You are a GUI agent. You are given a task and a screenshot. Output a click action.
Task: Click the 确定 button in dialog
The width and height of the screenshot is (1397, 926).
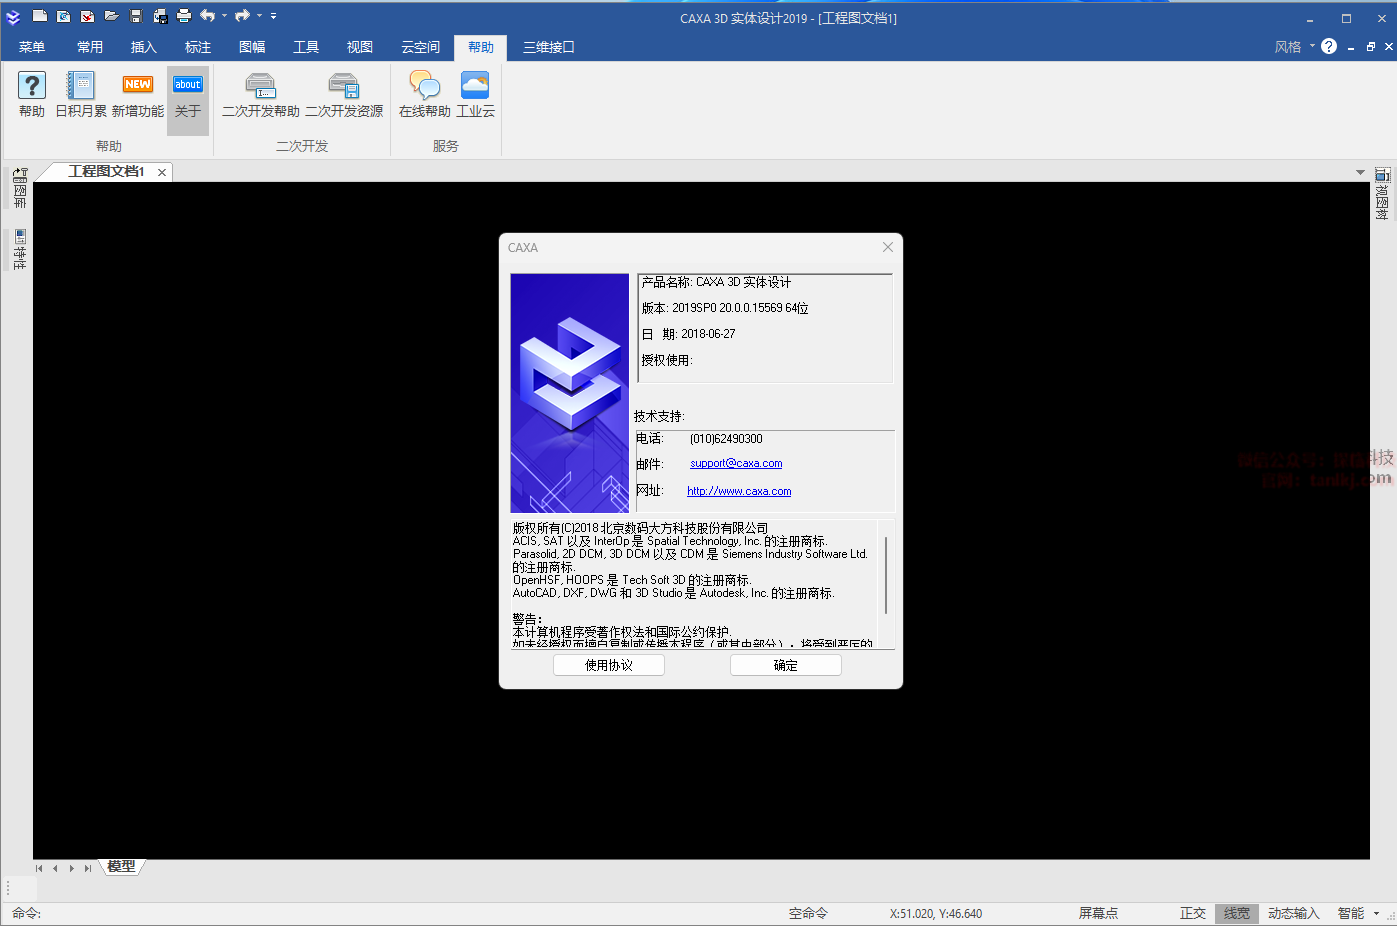(785, 665)
